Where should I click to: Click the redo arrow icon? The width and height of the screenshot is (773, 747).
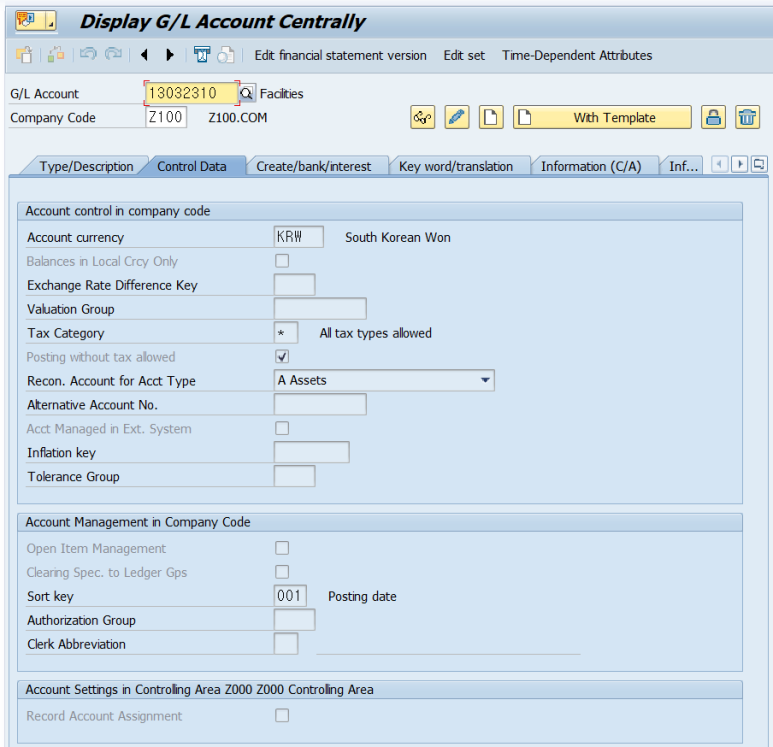113,54
